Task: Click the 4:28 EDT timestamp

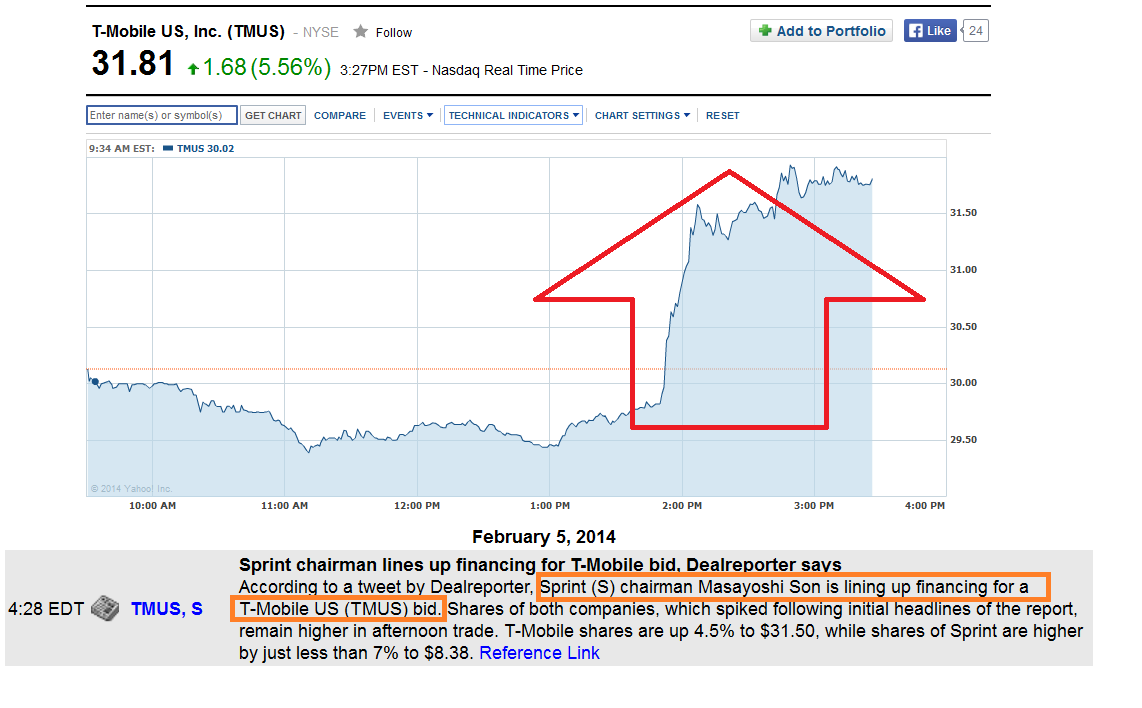Action: 46,609
